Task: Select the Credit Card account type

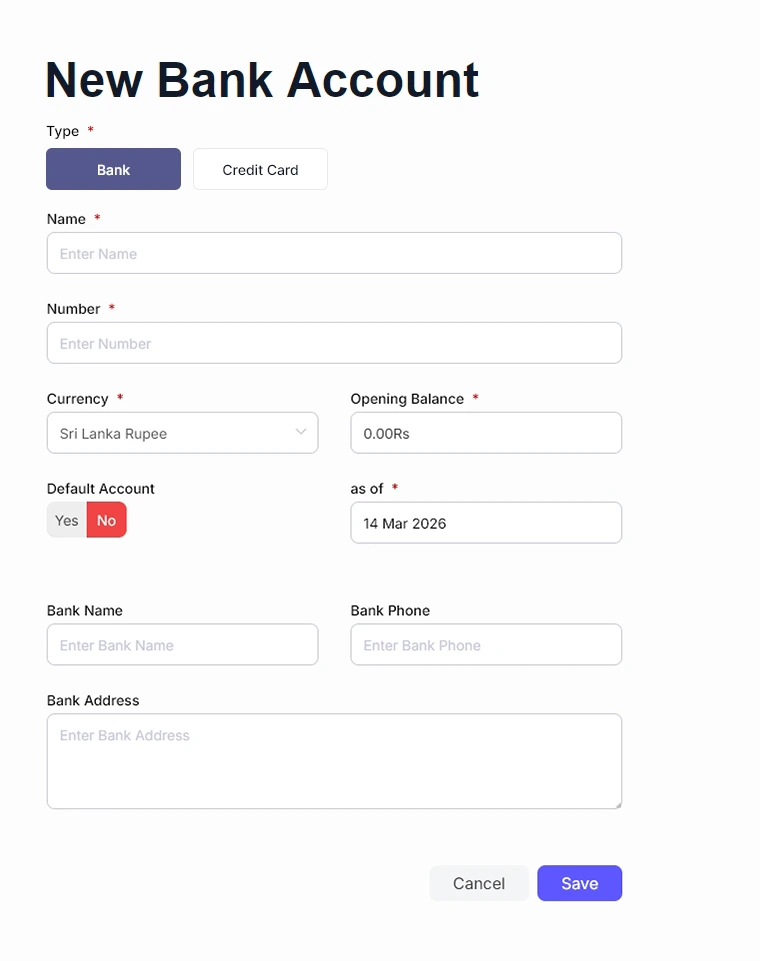Action: coord(260,169)
